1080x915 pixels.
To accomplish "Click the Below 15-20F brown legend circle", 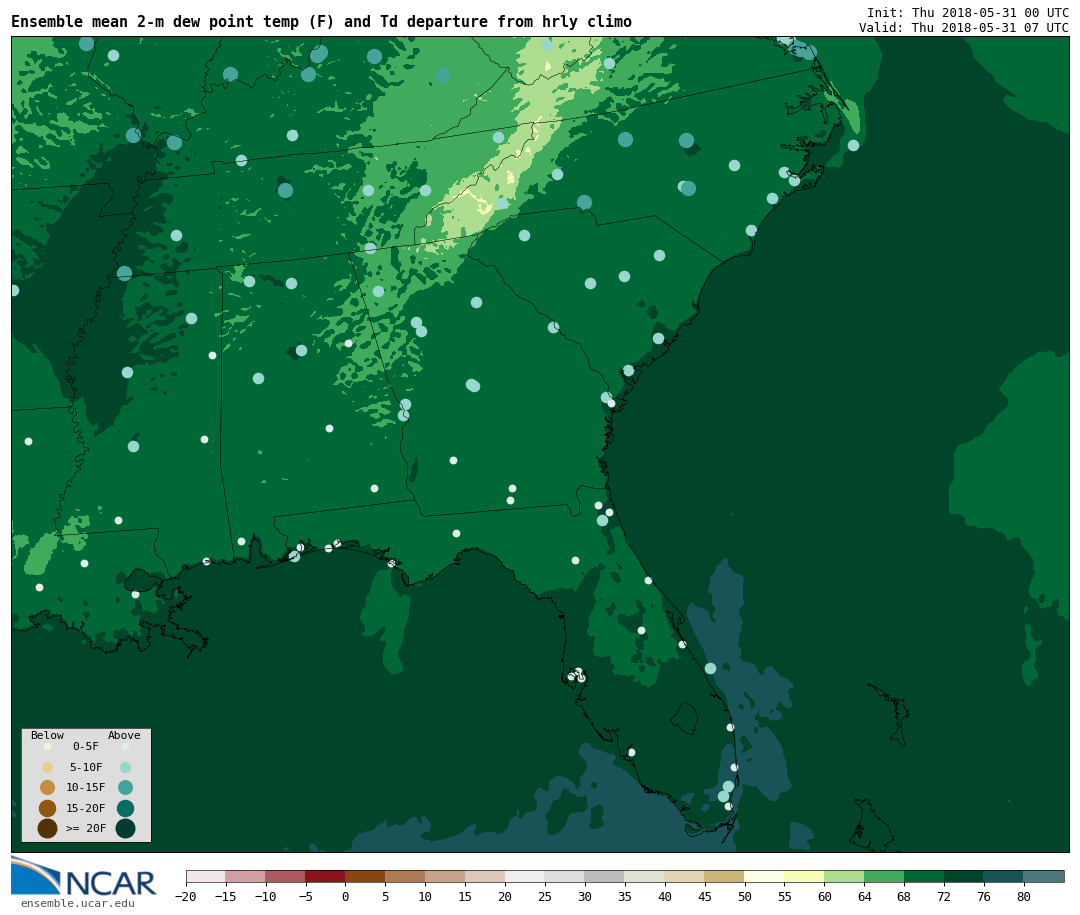I will click(48, 808).
